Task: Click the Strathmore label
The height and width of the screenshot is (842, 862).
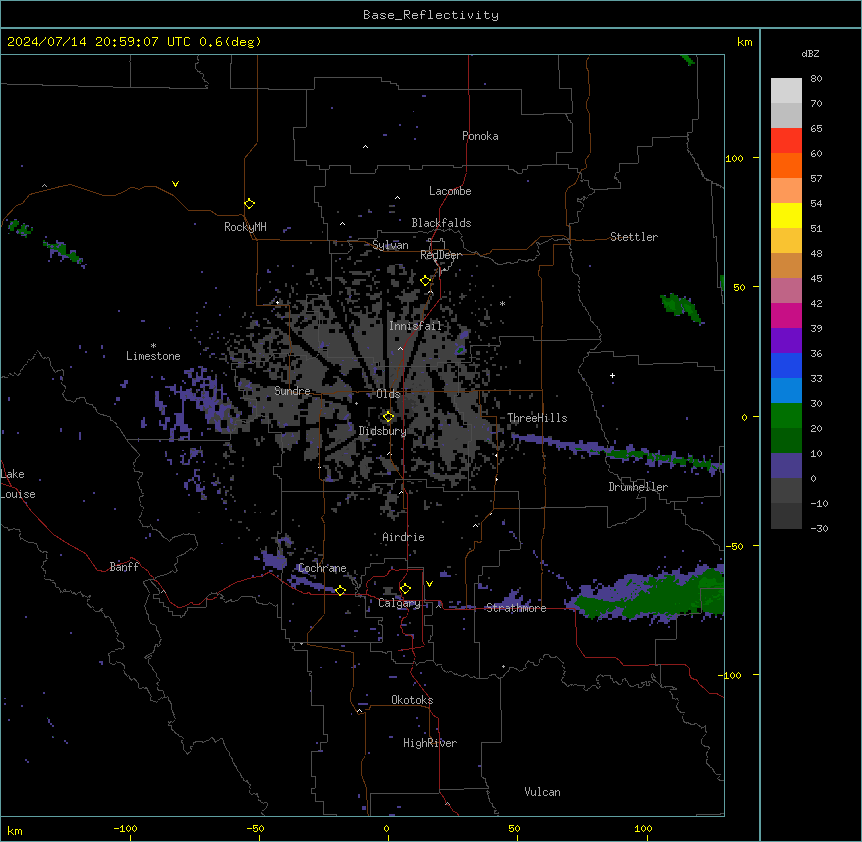Action: tap(516, 608)
